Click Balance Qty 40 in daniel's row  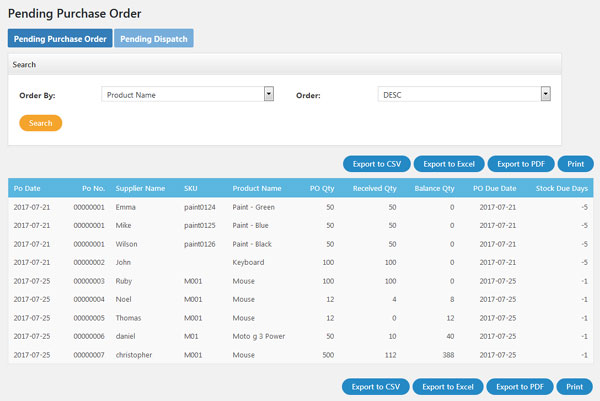(x=450, y=336)
